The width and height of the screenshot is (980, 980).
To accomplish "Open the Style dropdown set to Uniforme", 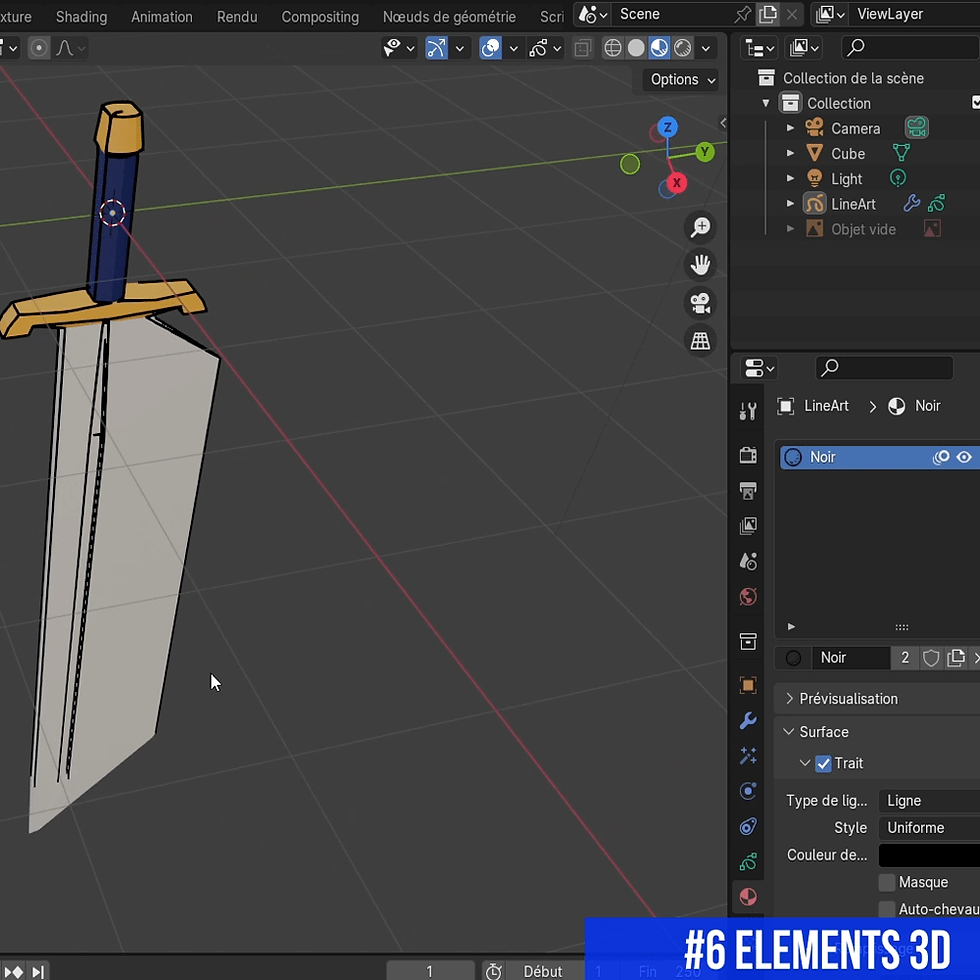I will [929, 828].
